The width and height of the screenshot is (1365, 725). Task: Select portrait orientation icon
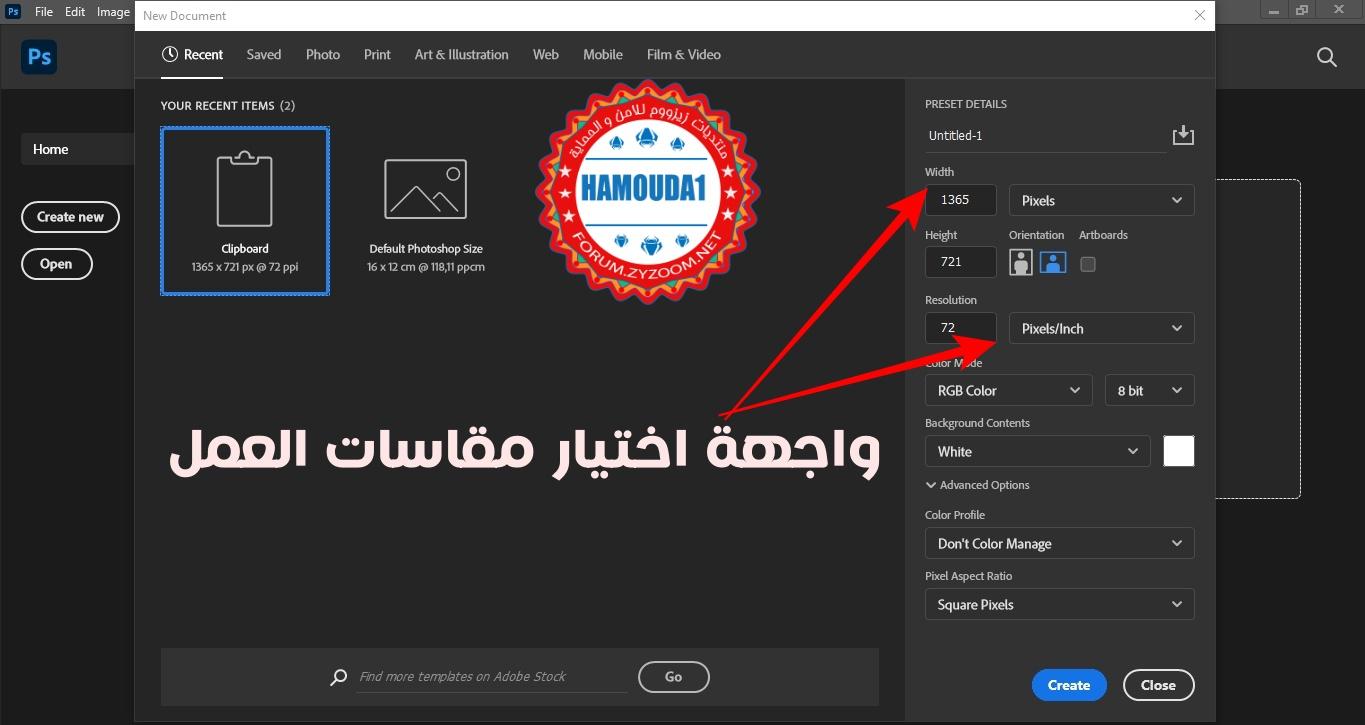point(1021,263)
